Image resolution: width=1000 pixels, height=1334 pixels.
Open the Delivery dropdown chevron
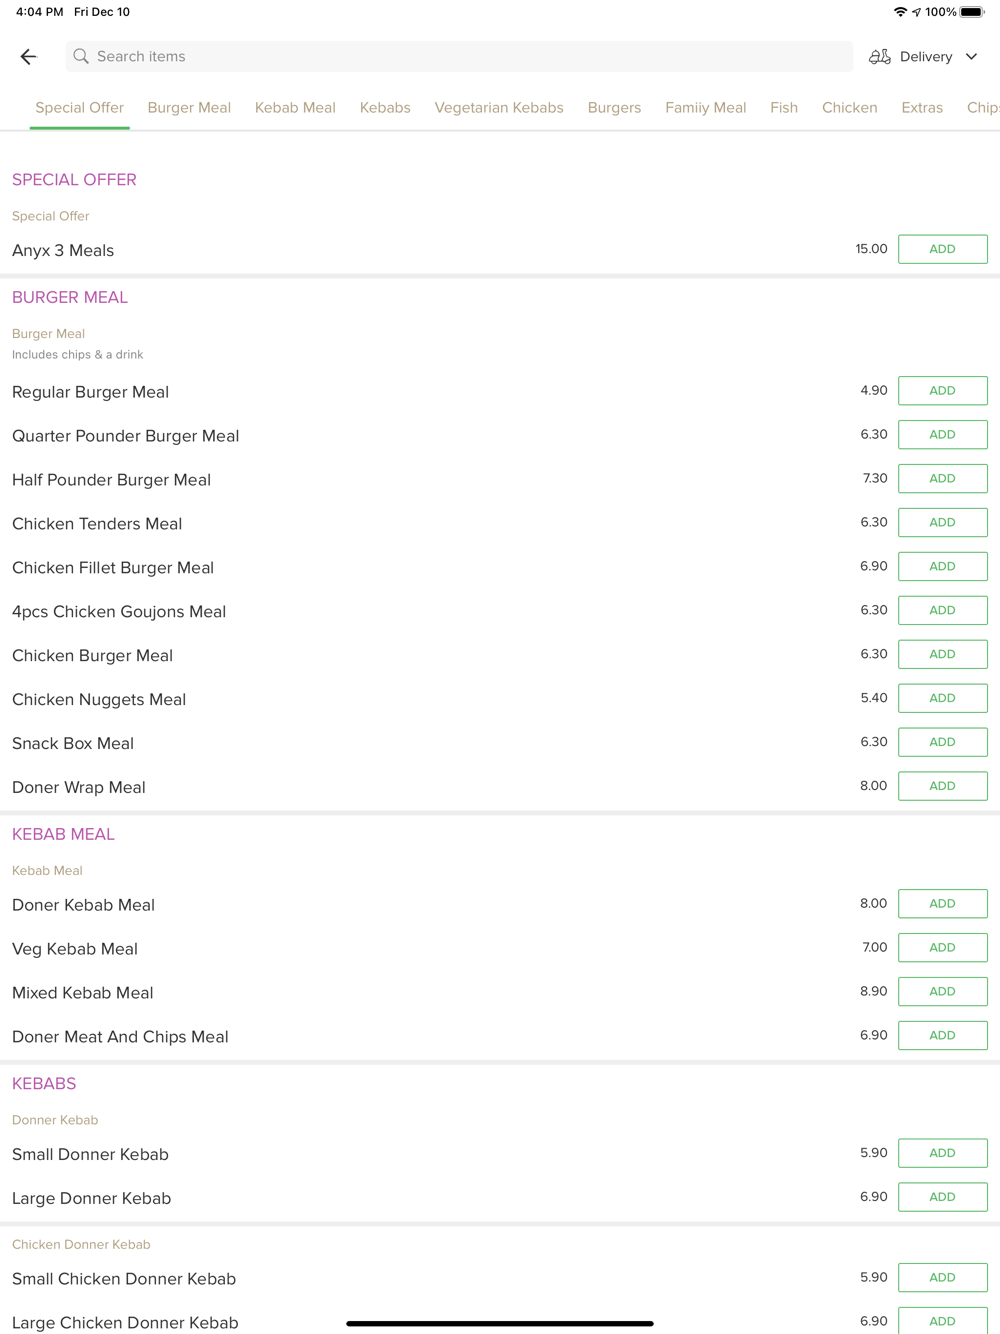pyautogui.click(x=971, y=57)
